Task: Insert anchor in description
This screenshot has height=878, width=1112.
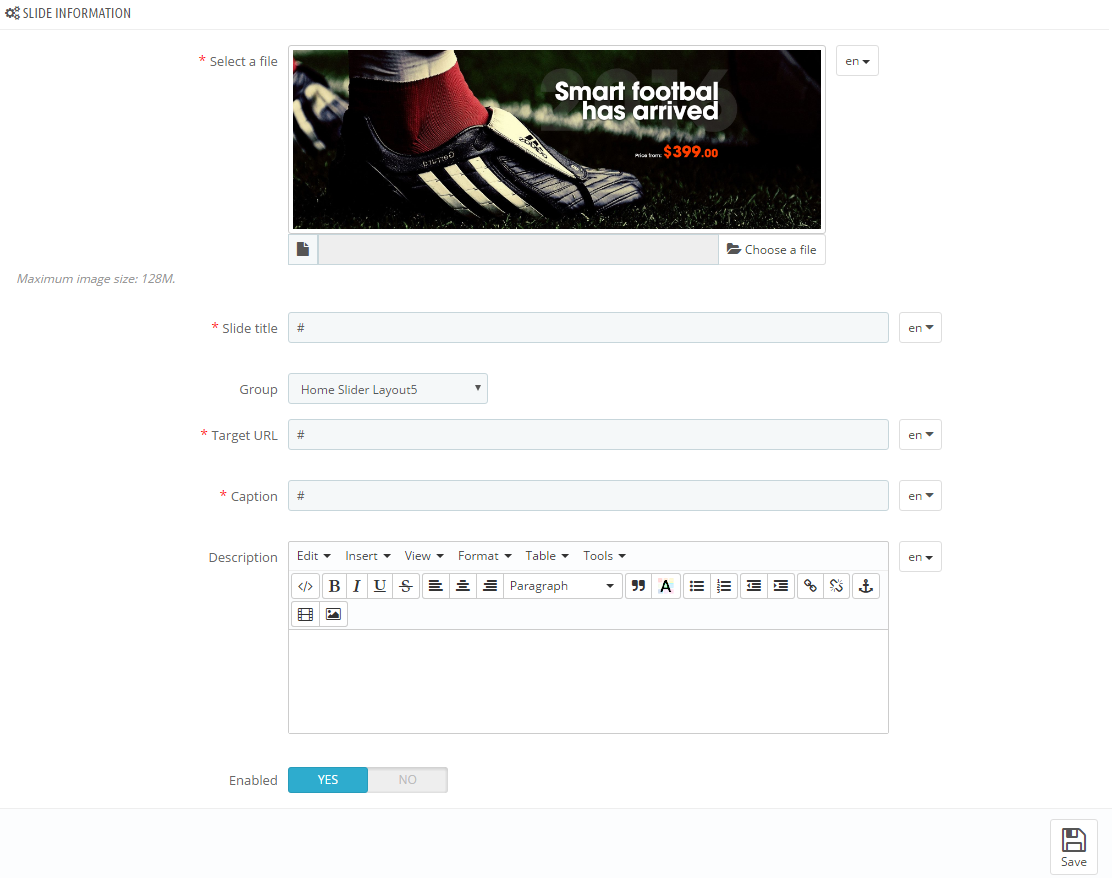Action: [866, 586]
